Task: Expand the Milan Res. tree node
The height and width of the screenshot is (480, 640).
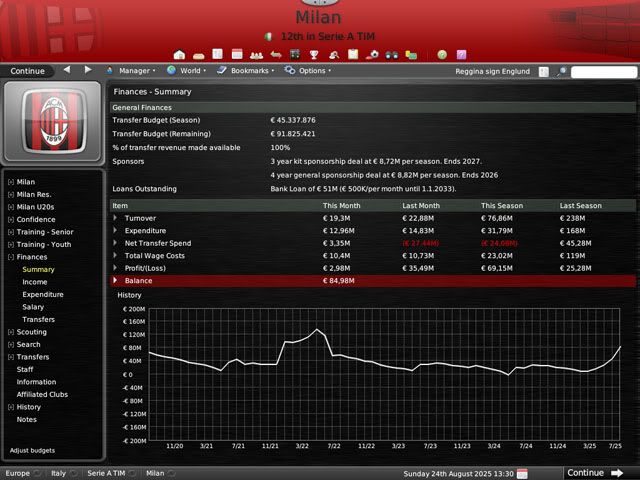Action: (x=11, y=195)
